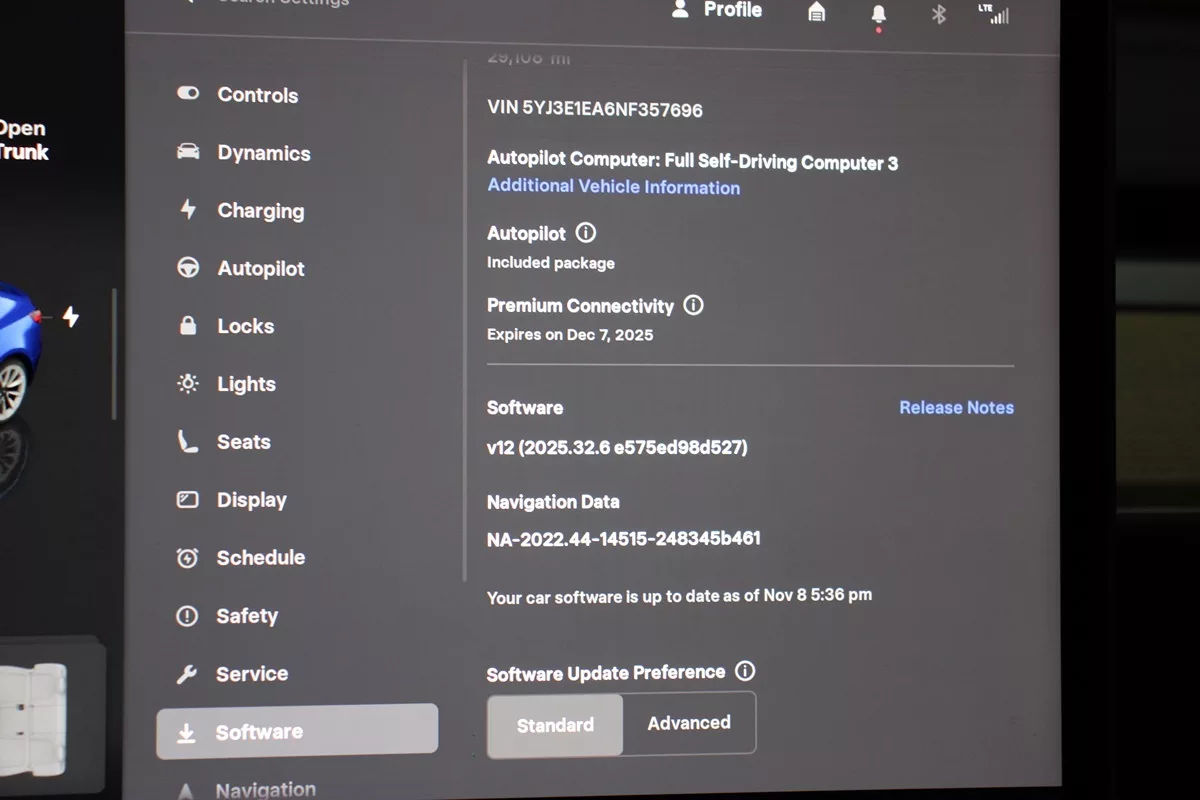Select Standard software update preference
Viewport: 1200px width, 800px height.
(555, 725)
